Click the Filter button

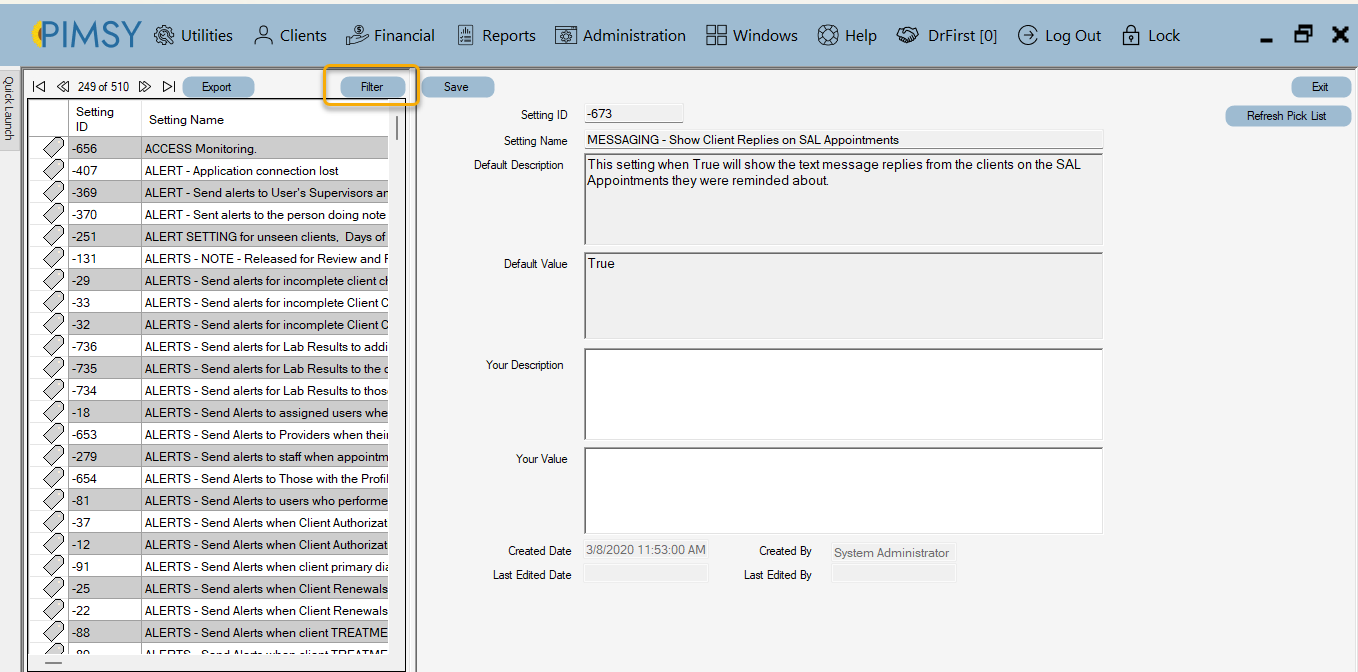371,86
